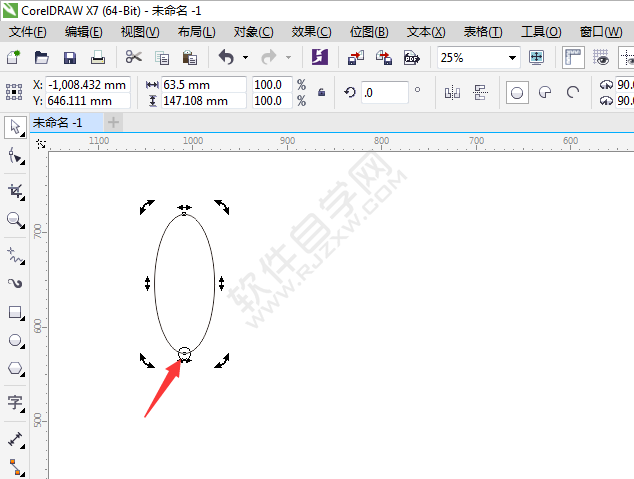Create a new document with New icon
Image resolution: width=634 pixels, height=479 pixels.
(x=13, y=57)
